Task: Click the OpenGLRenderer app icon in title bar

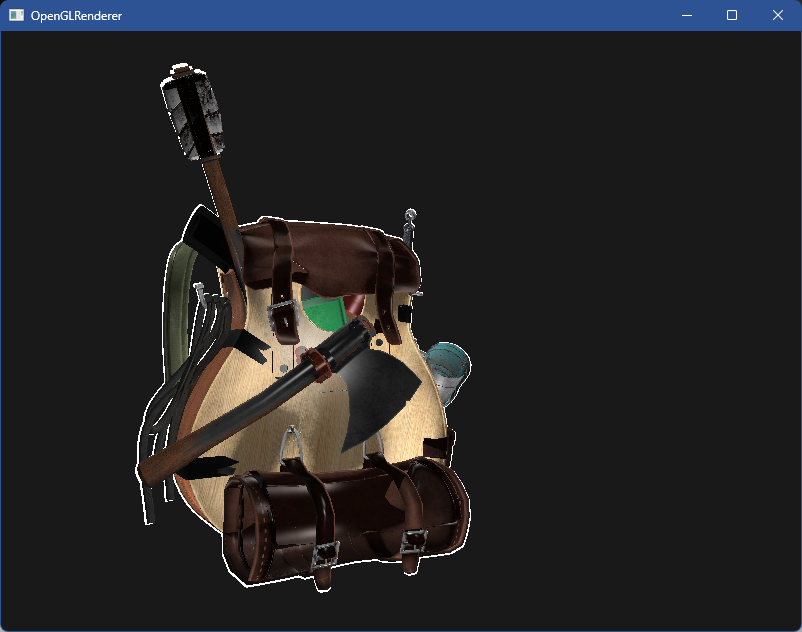Action: 16,15
